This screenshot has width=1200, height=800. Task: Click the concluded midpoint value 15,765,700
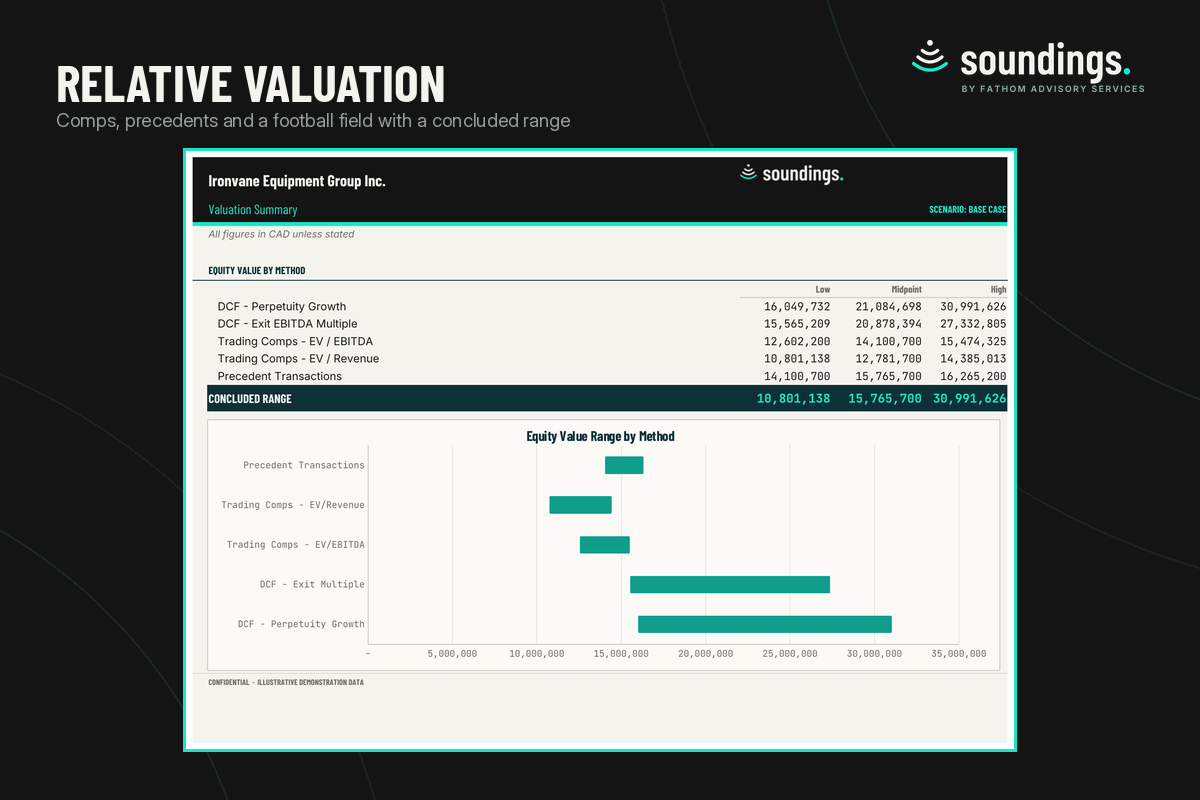(885, 398)
